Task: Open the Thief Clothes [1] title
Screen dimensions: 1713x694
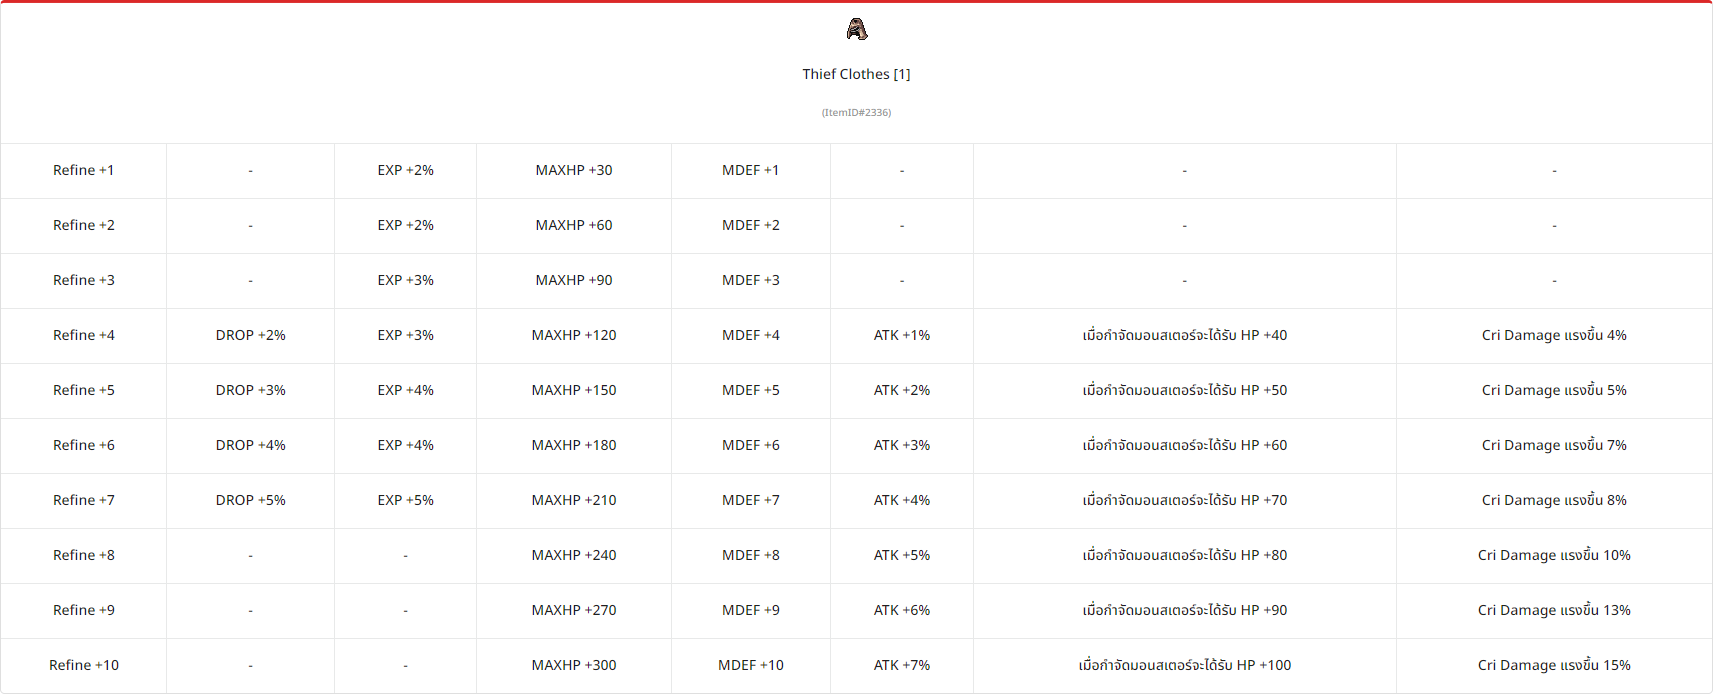Action: (856, 74)
